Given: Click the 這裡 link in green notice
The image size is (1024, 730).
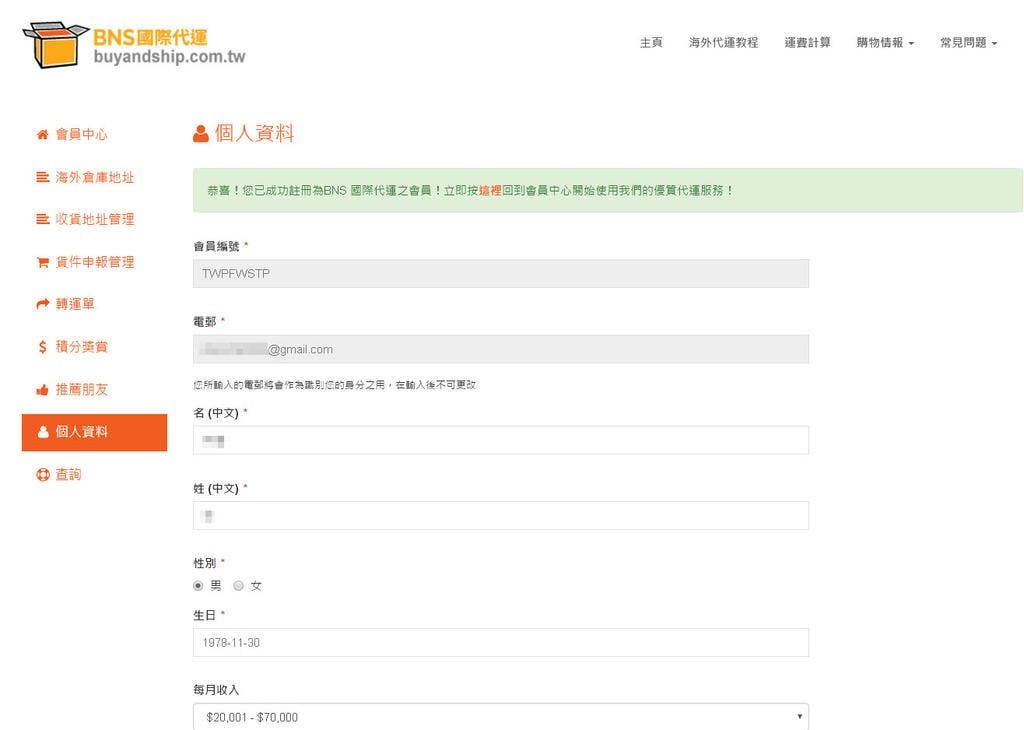Looking at the screenshot, I should [489, 190].
